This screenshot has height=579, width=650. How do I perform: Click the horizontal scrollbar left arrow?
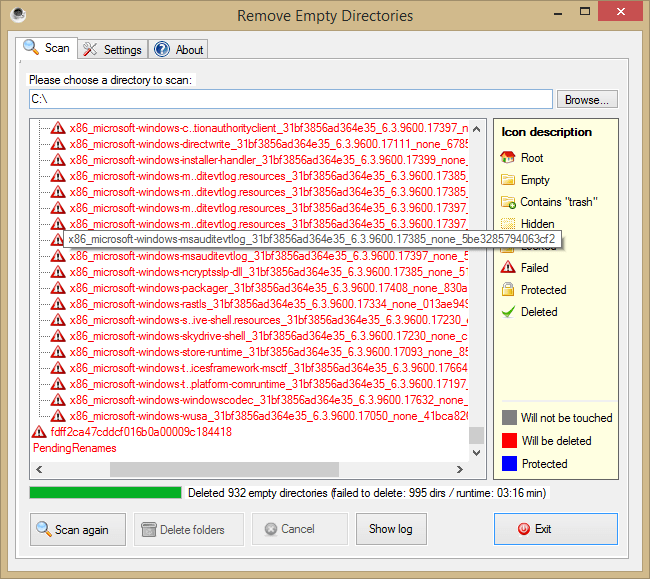pyautogui.click(x=39, y=470)
